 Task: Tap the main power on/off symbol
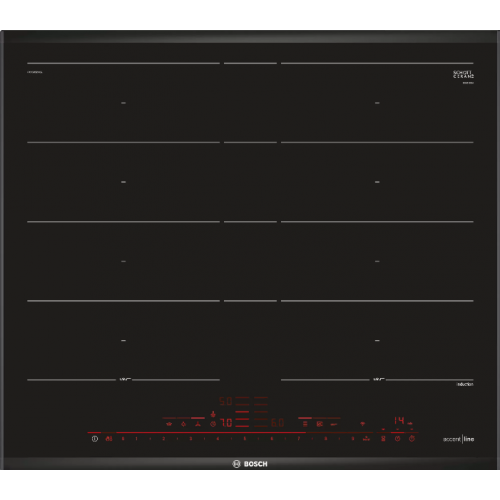tap(95, 439)
